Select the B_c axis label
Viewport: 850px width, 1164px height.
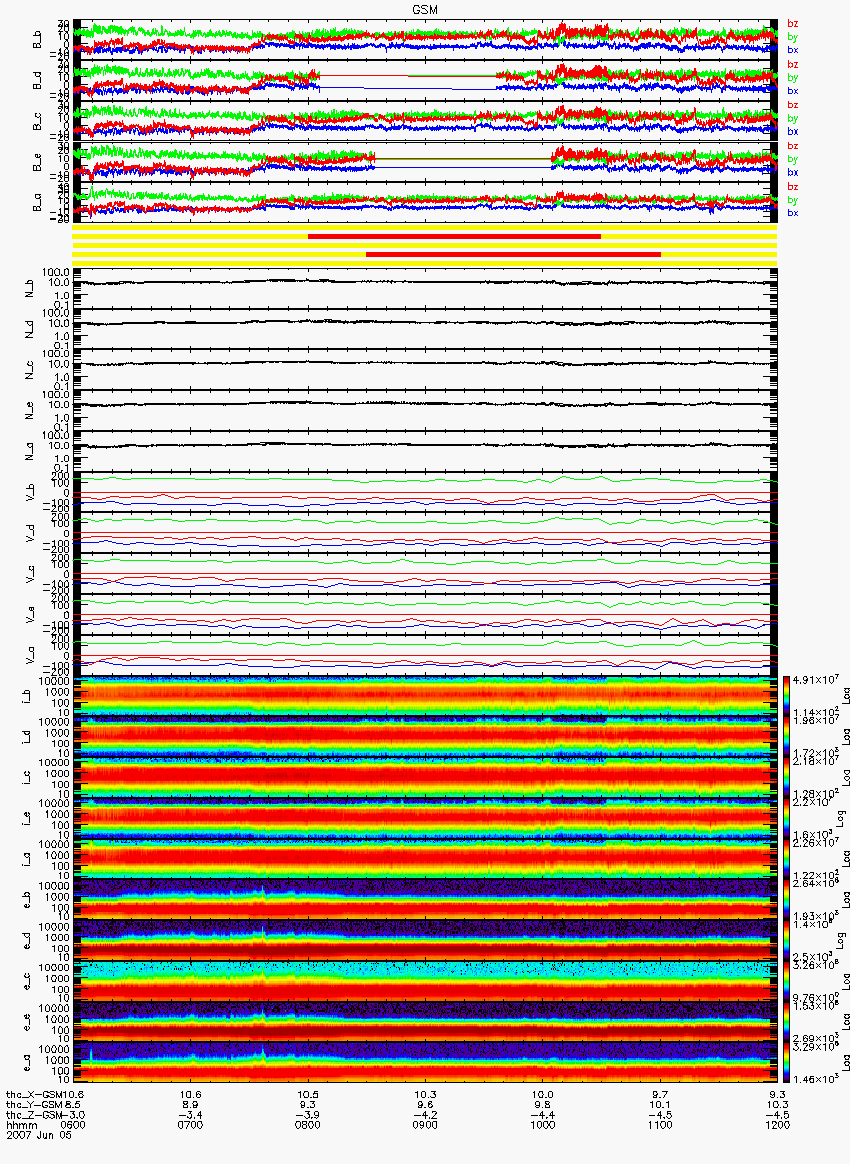click(37, 122)
